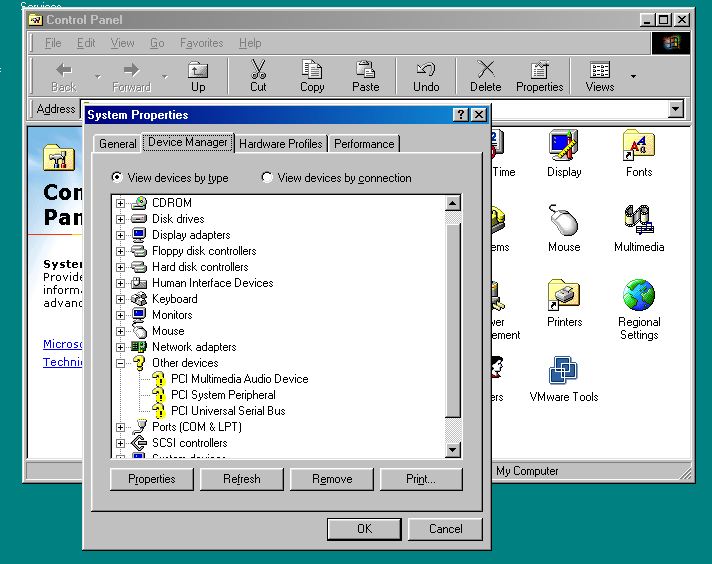Click the Properties button in Device Manager
712x564 pixels.
pos(152,479)
